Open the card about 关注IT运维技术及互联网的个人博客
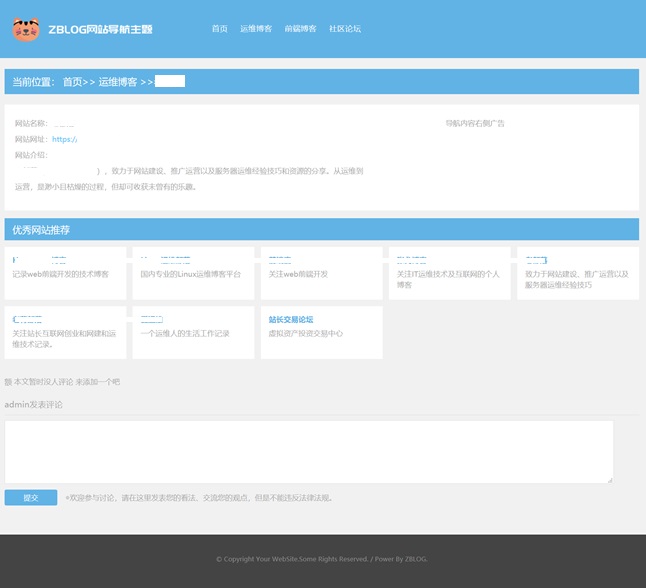Image resolution: width=646 pixels, height=588 pixels. (x=450, y=272)
